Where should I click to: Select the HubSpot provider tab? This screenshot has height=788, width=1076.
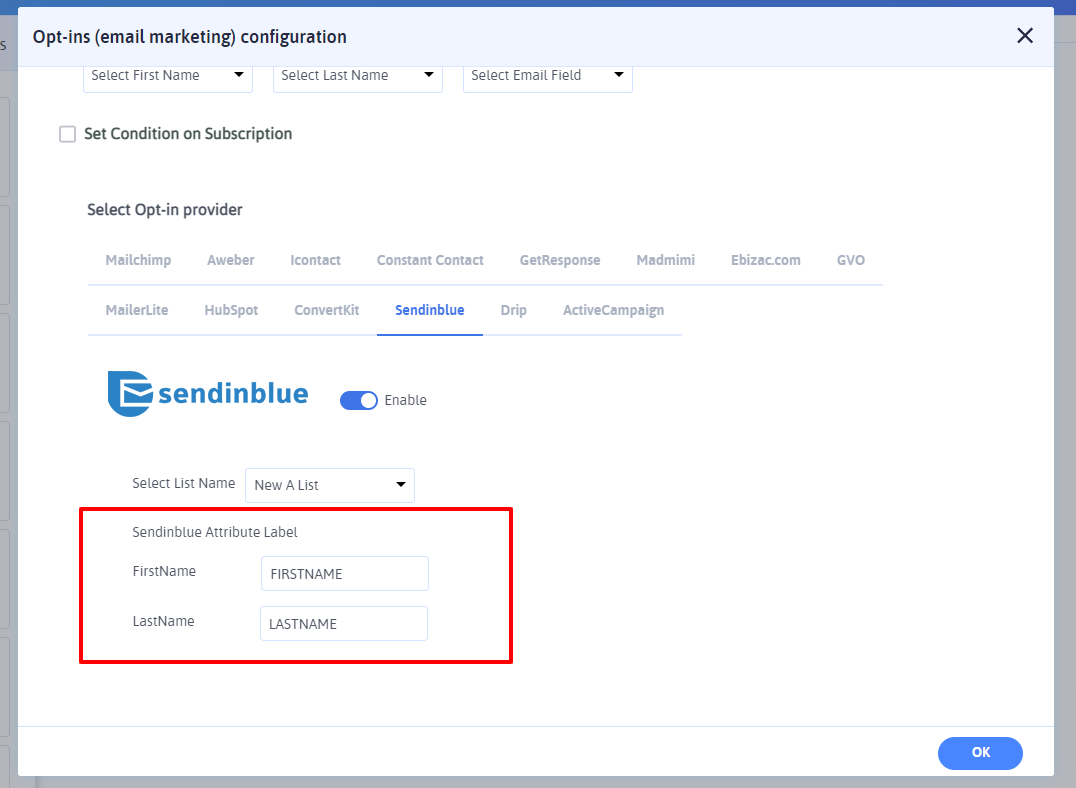click(231, 310)
